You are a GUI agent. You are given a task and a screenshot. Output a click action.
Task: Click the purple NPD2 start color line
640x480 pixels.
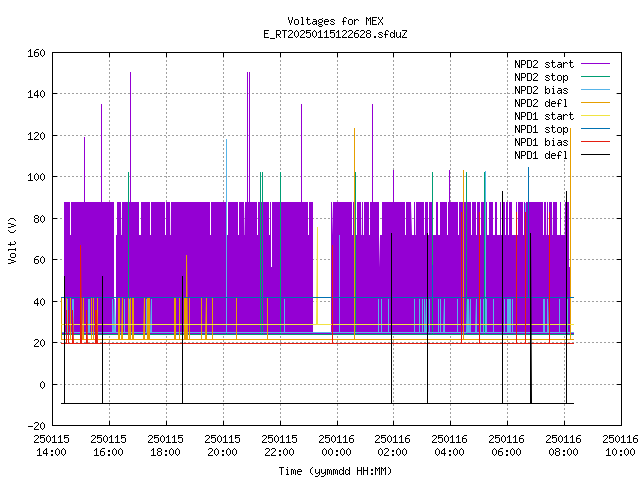coord(595,64)
